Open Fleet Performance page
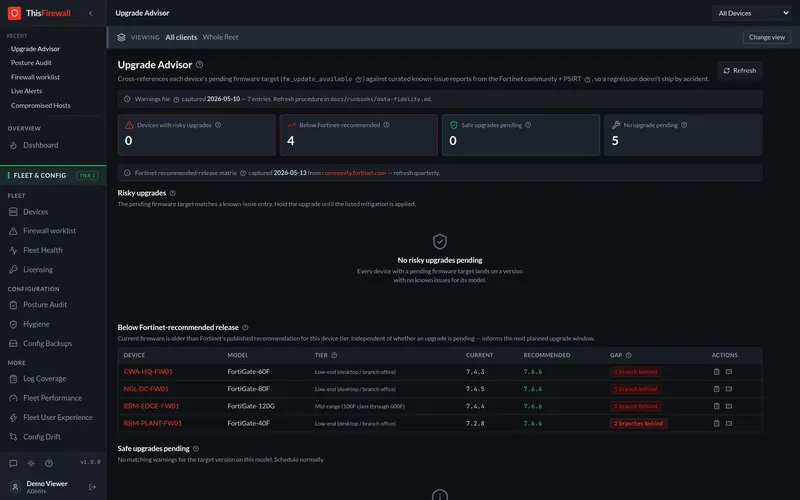This screenshot has width=800, height=500. click(52, 398)
